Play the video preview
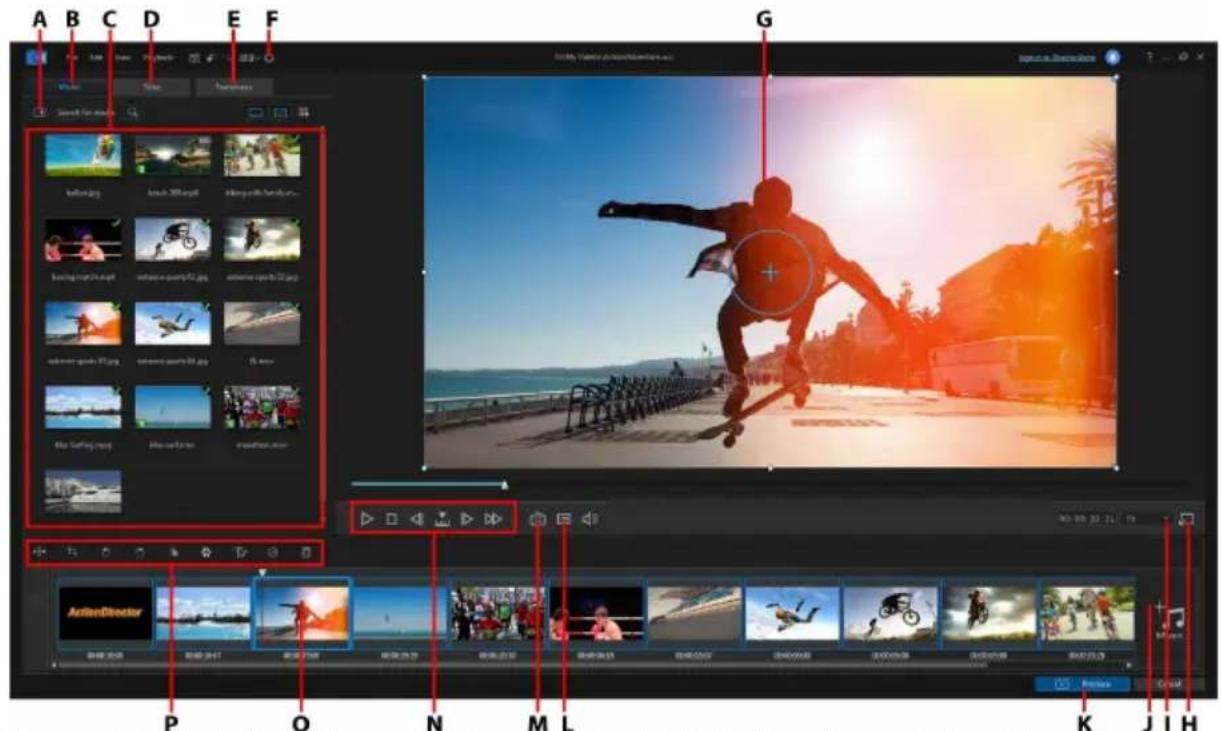The width and height of the screenshot is (1221, 731). pyautogui.click(x=367, y=519)
